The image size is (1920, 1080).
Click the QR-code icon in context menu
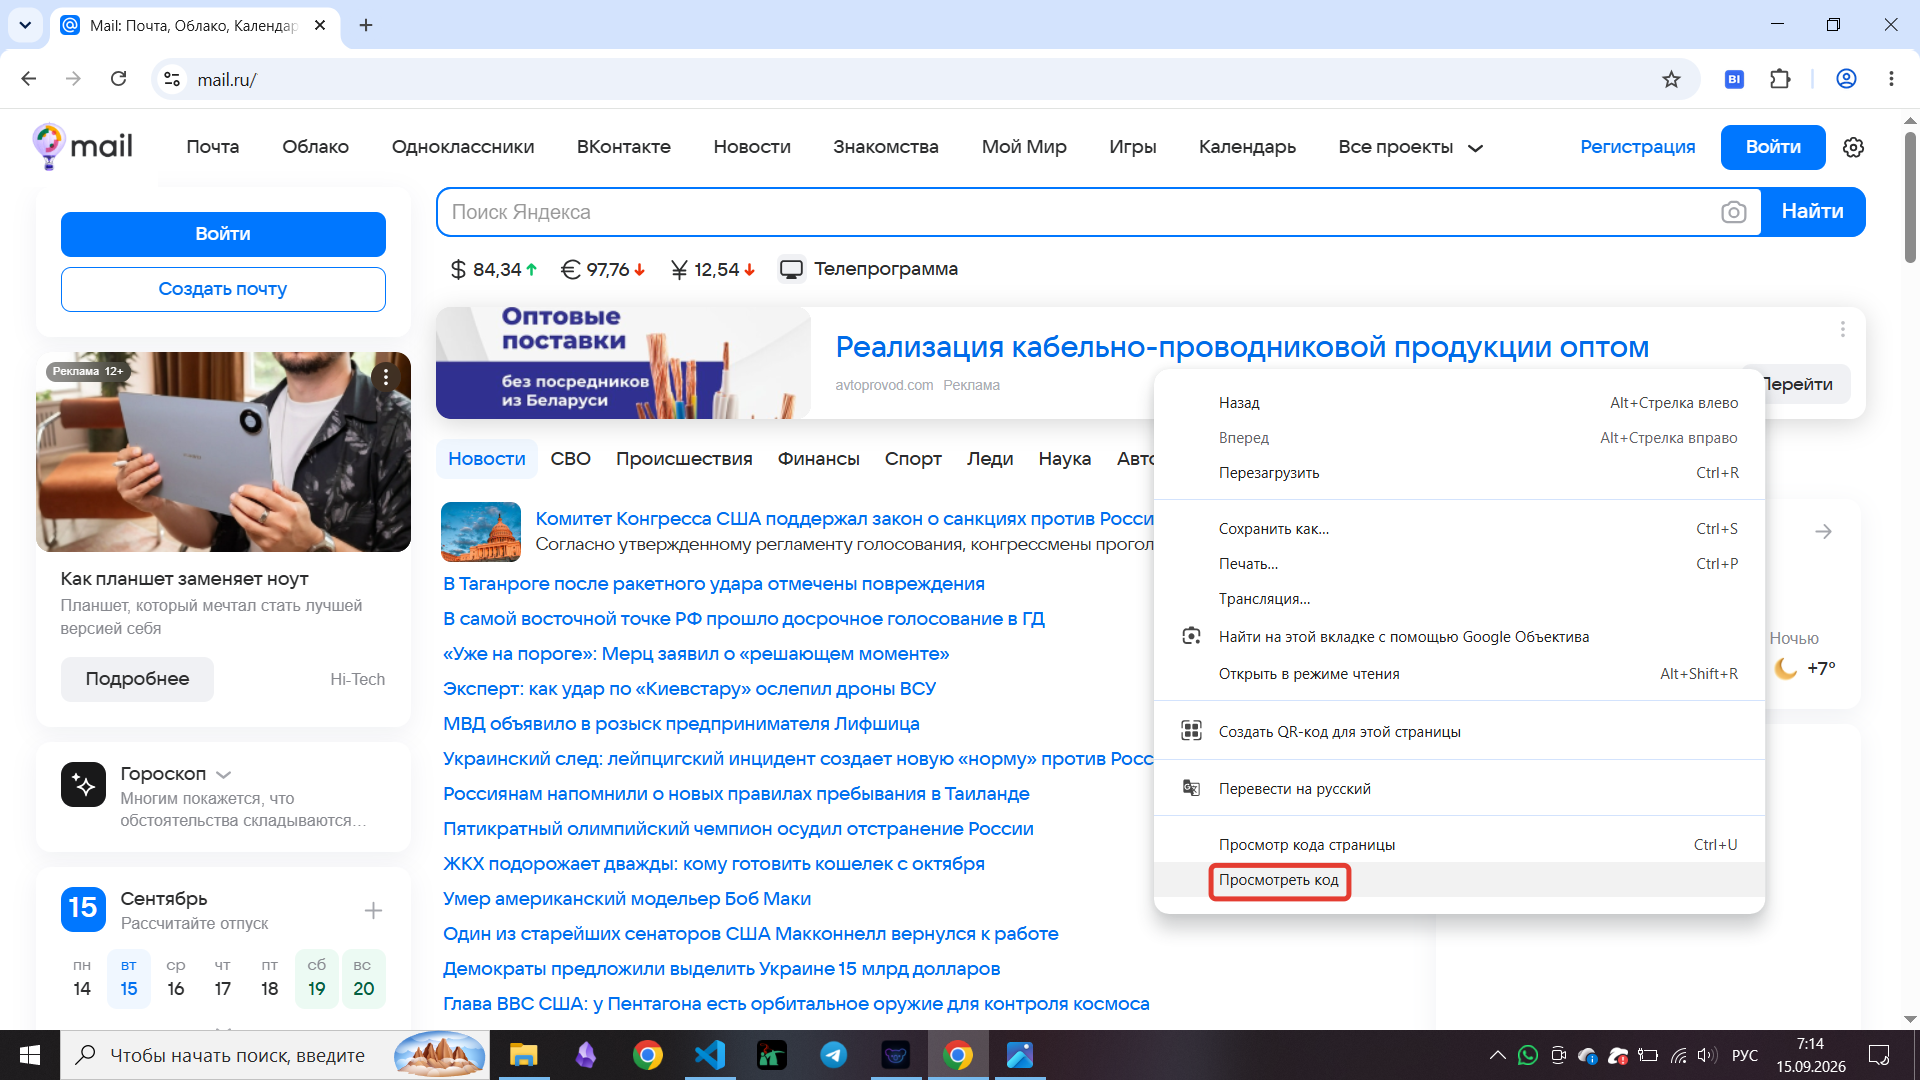pos(1191,731)
